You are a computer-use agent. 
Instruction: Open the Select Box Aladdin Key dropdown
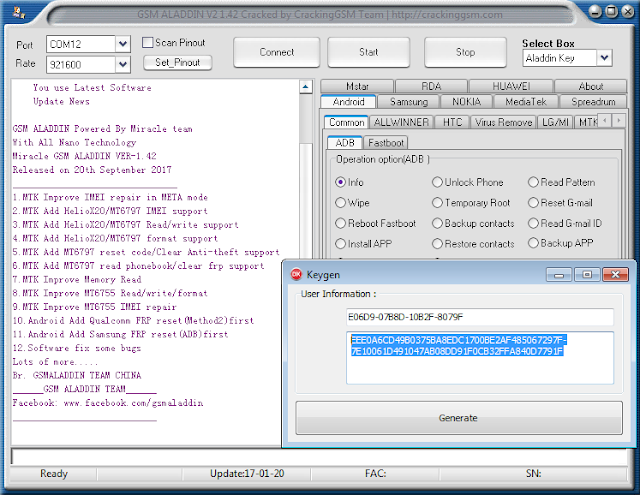[604, 58]
